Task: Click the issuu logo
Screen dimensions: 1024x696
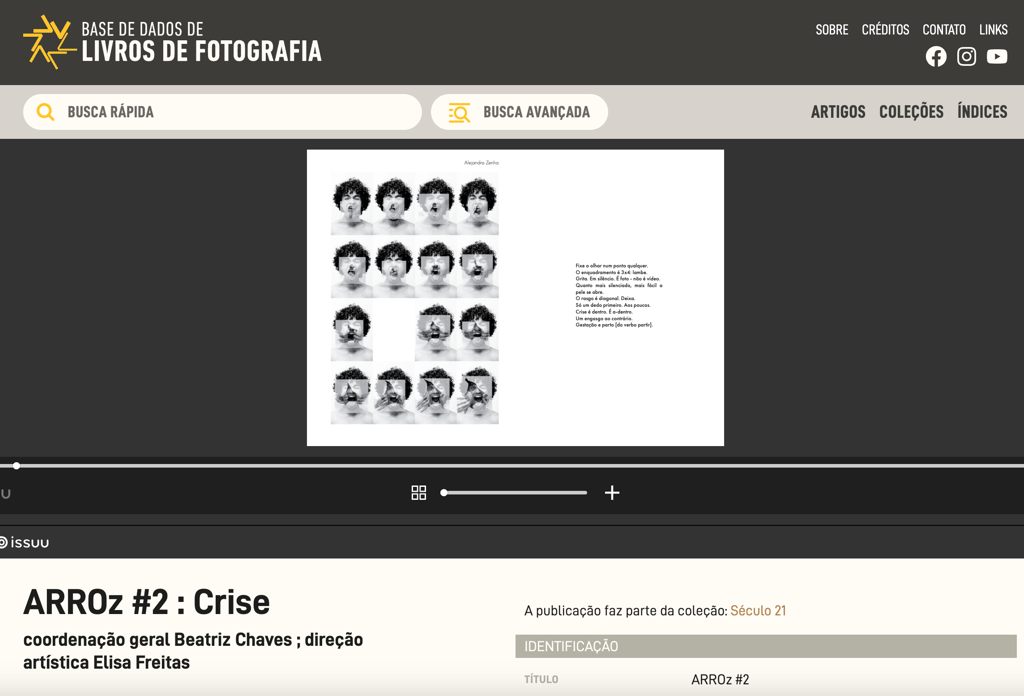Action: [x=24, y=543]
